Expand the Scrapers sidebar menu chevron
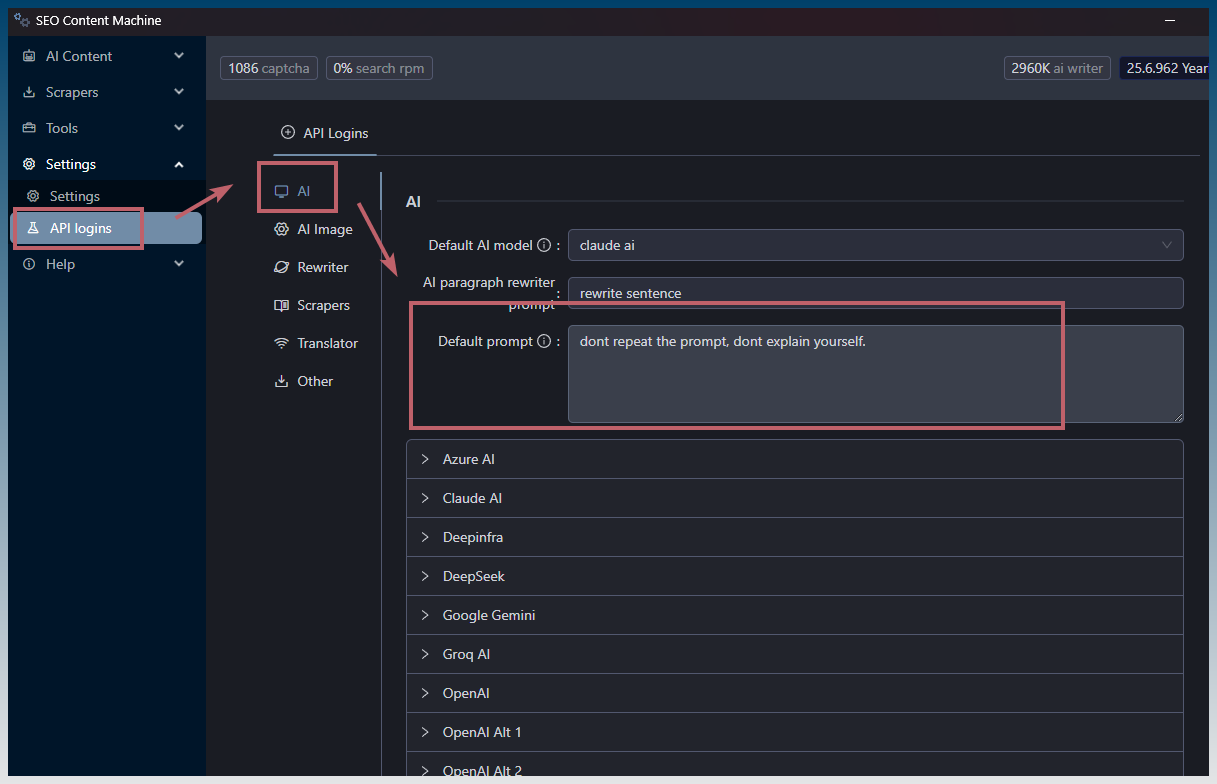 [x=179, y=92]
